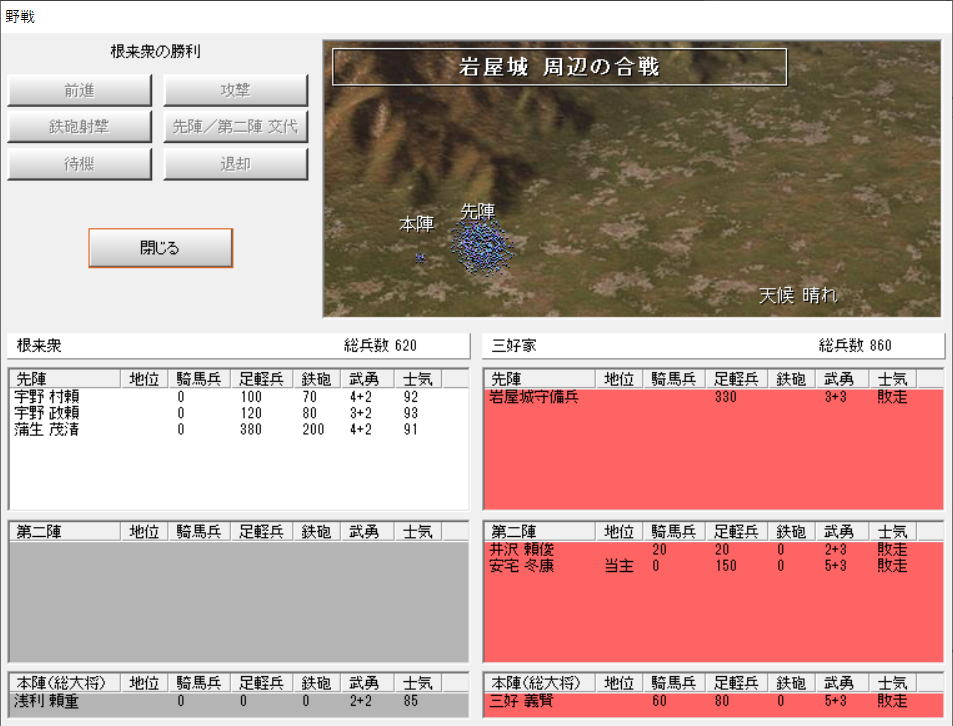Screen dimensions: 953x726
Task: Click the 鉄砲射撃 button
Action: (x=79, y=127)
